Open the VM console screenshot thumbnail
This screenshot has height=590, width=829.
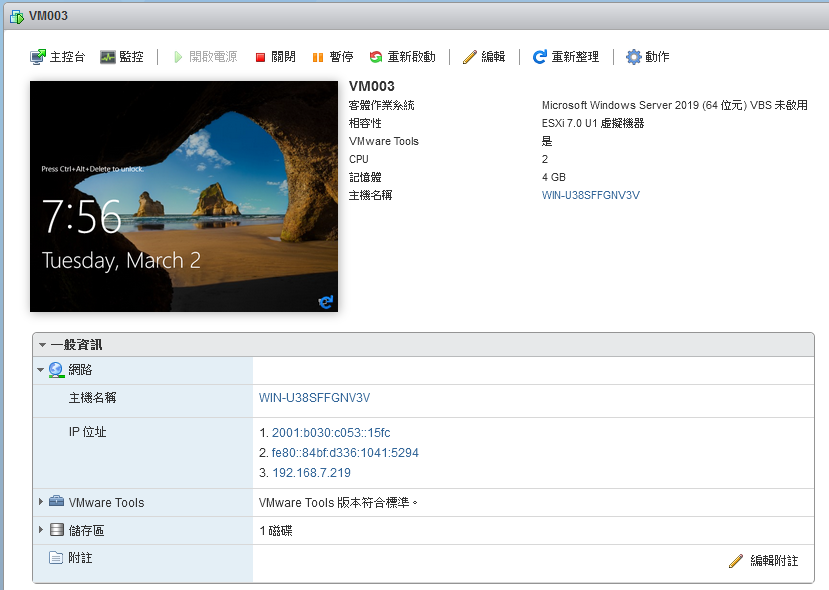(x=184, y=196)
